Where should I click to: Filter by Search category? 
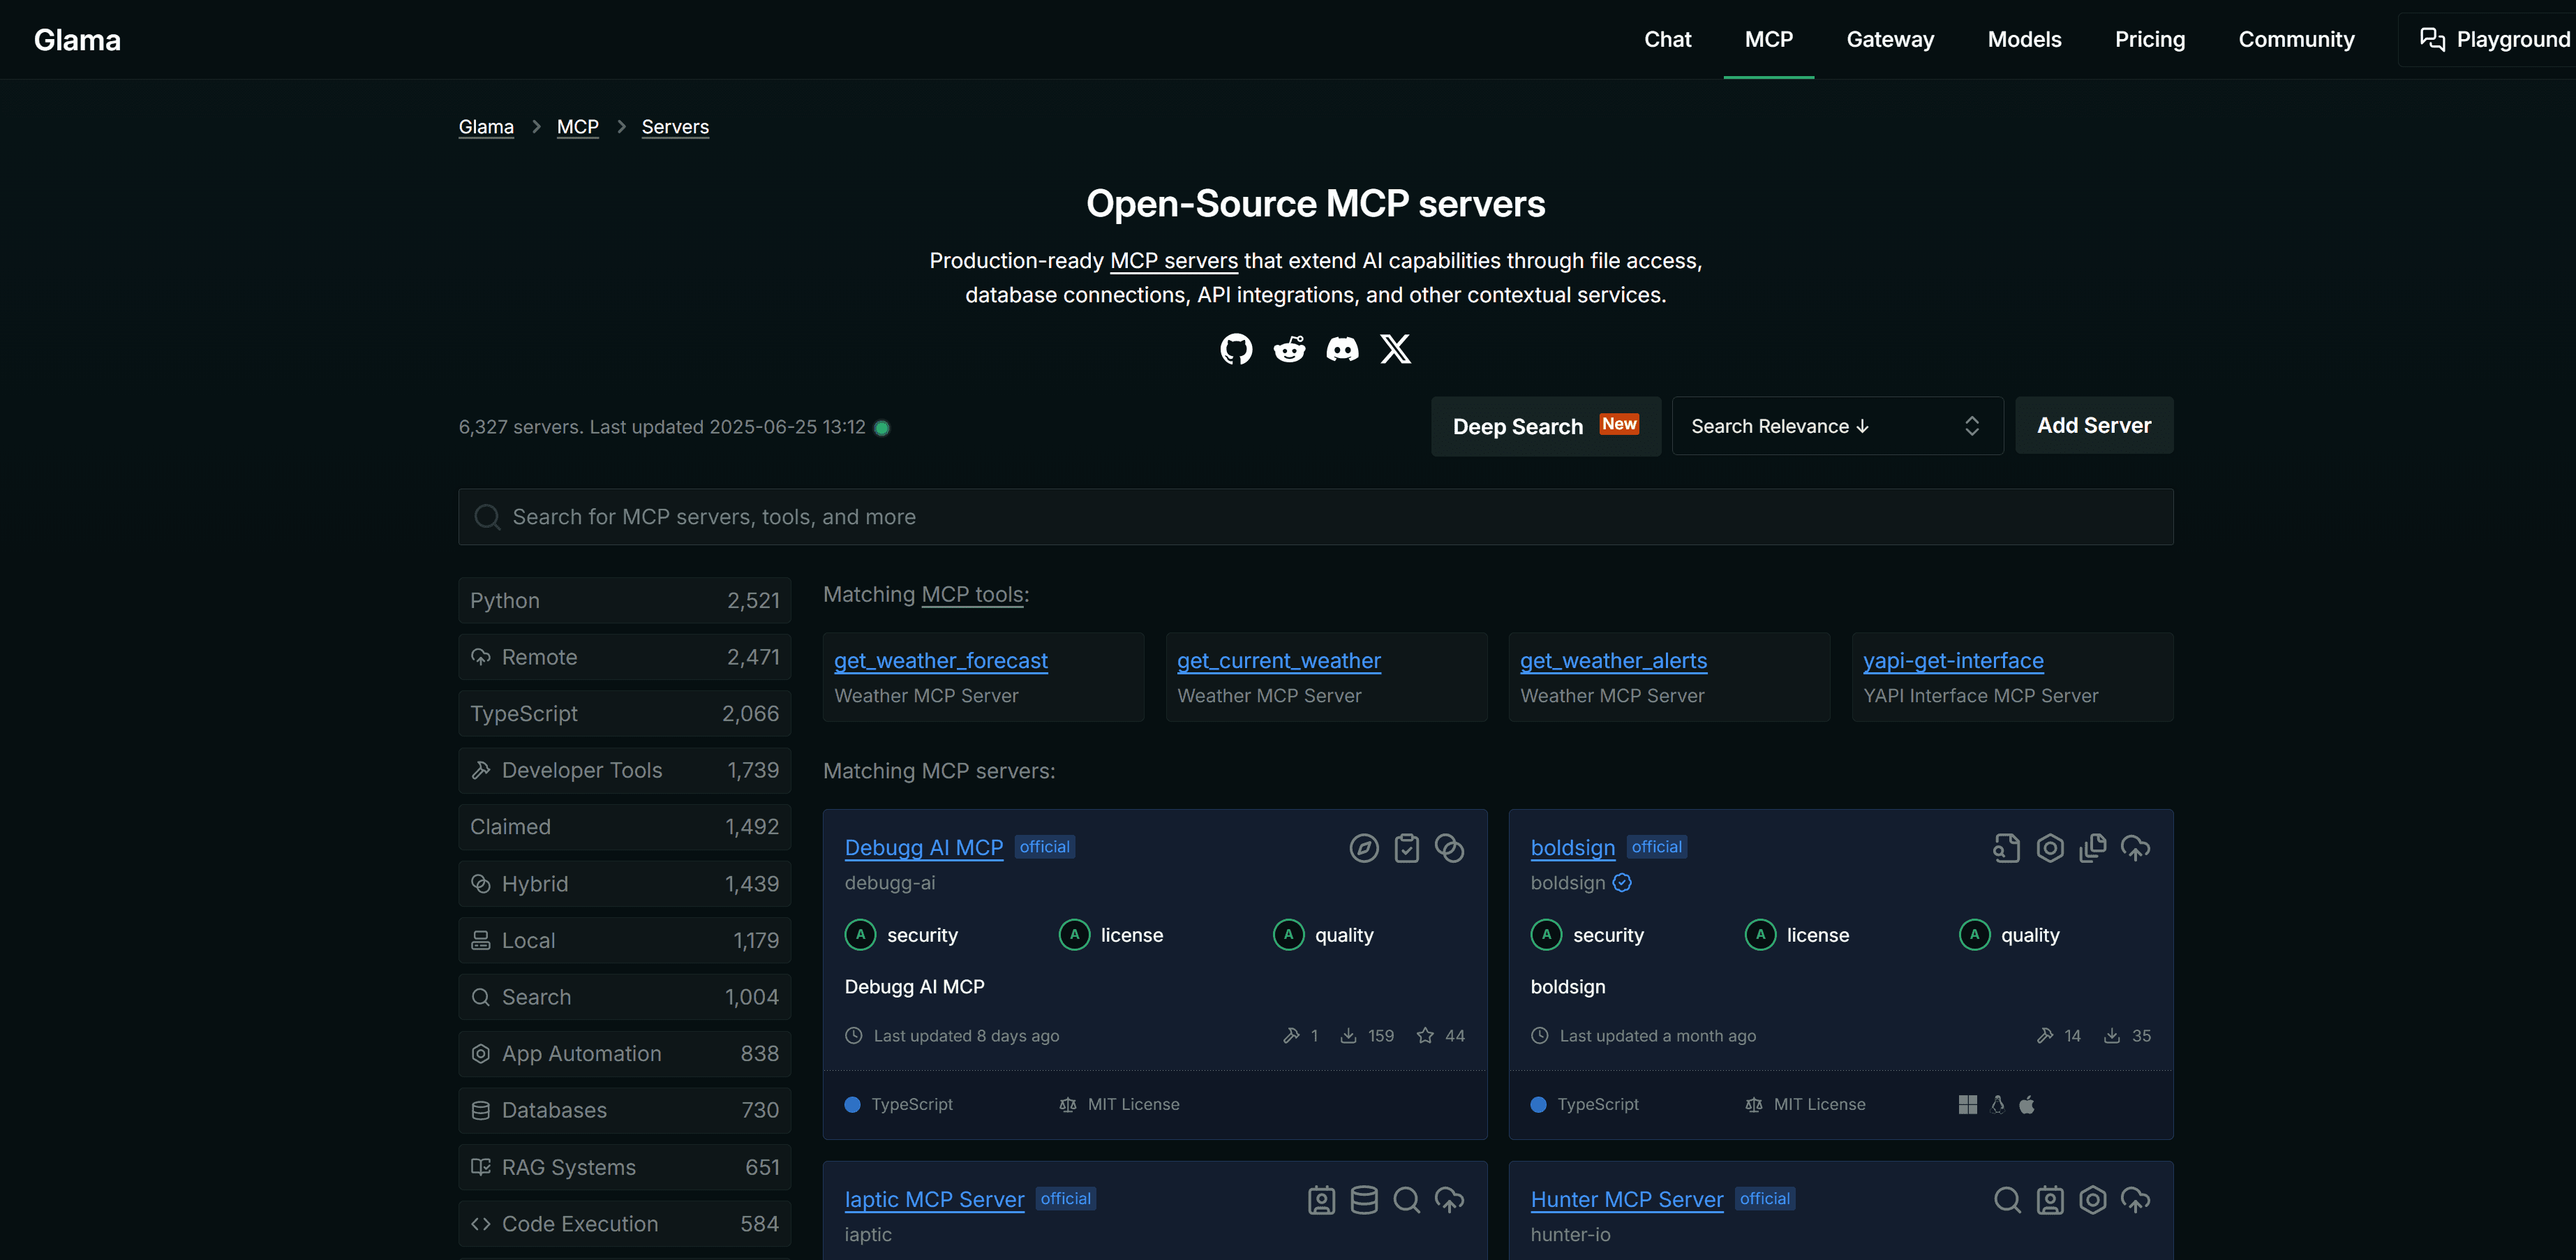[624, 997]
